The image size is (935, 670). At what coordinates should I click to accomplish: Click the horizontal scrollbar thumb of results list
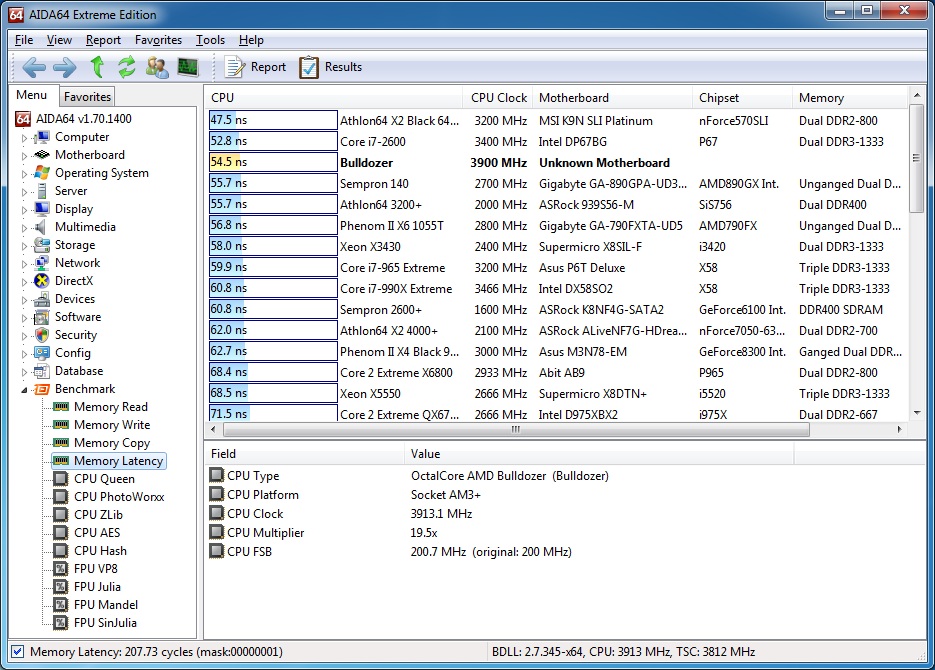[516, 429]
